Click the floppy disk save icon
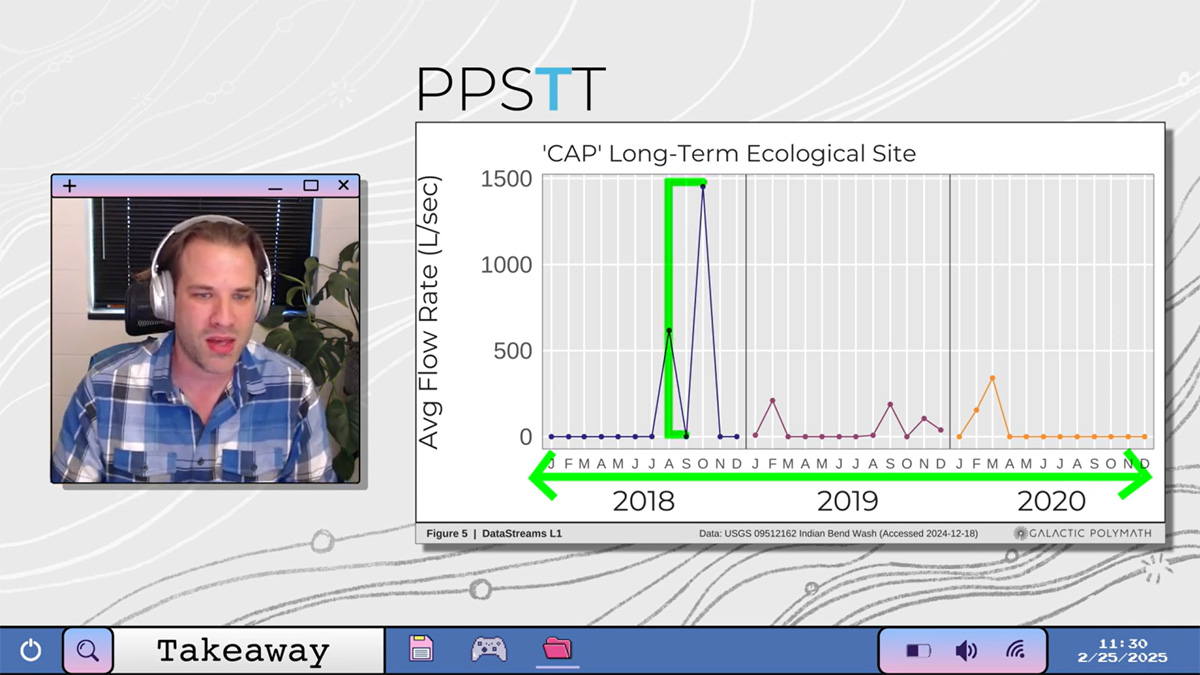The width and height of the screenshot is (1200, 675). [x=421, y=649]
